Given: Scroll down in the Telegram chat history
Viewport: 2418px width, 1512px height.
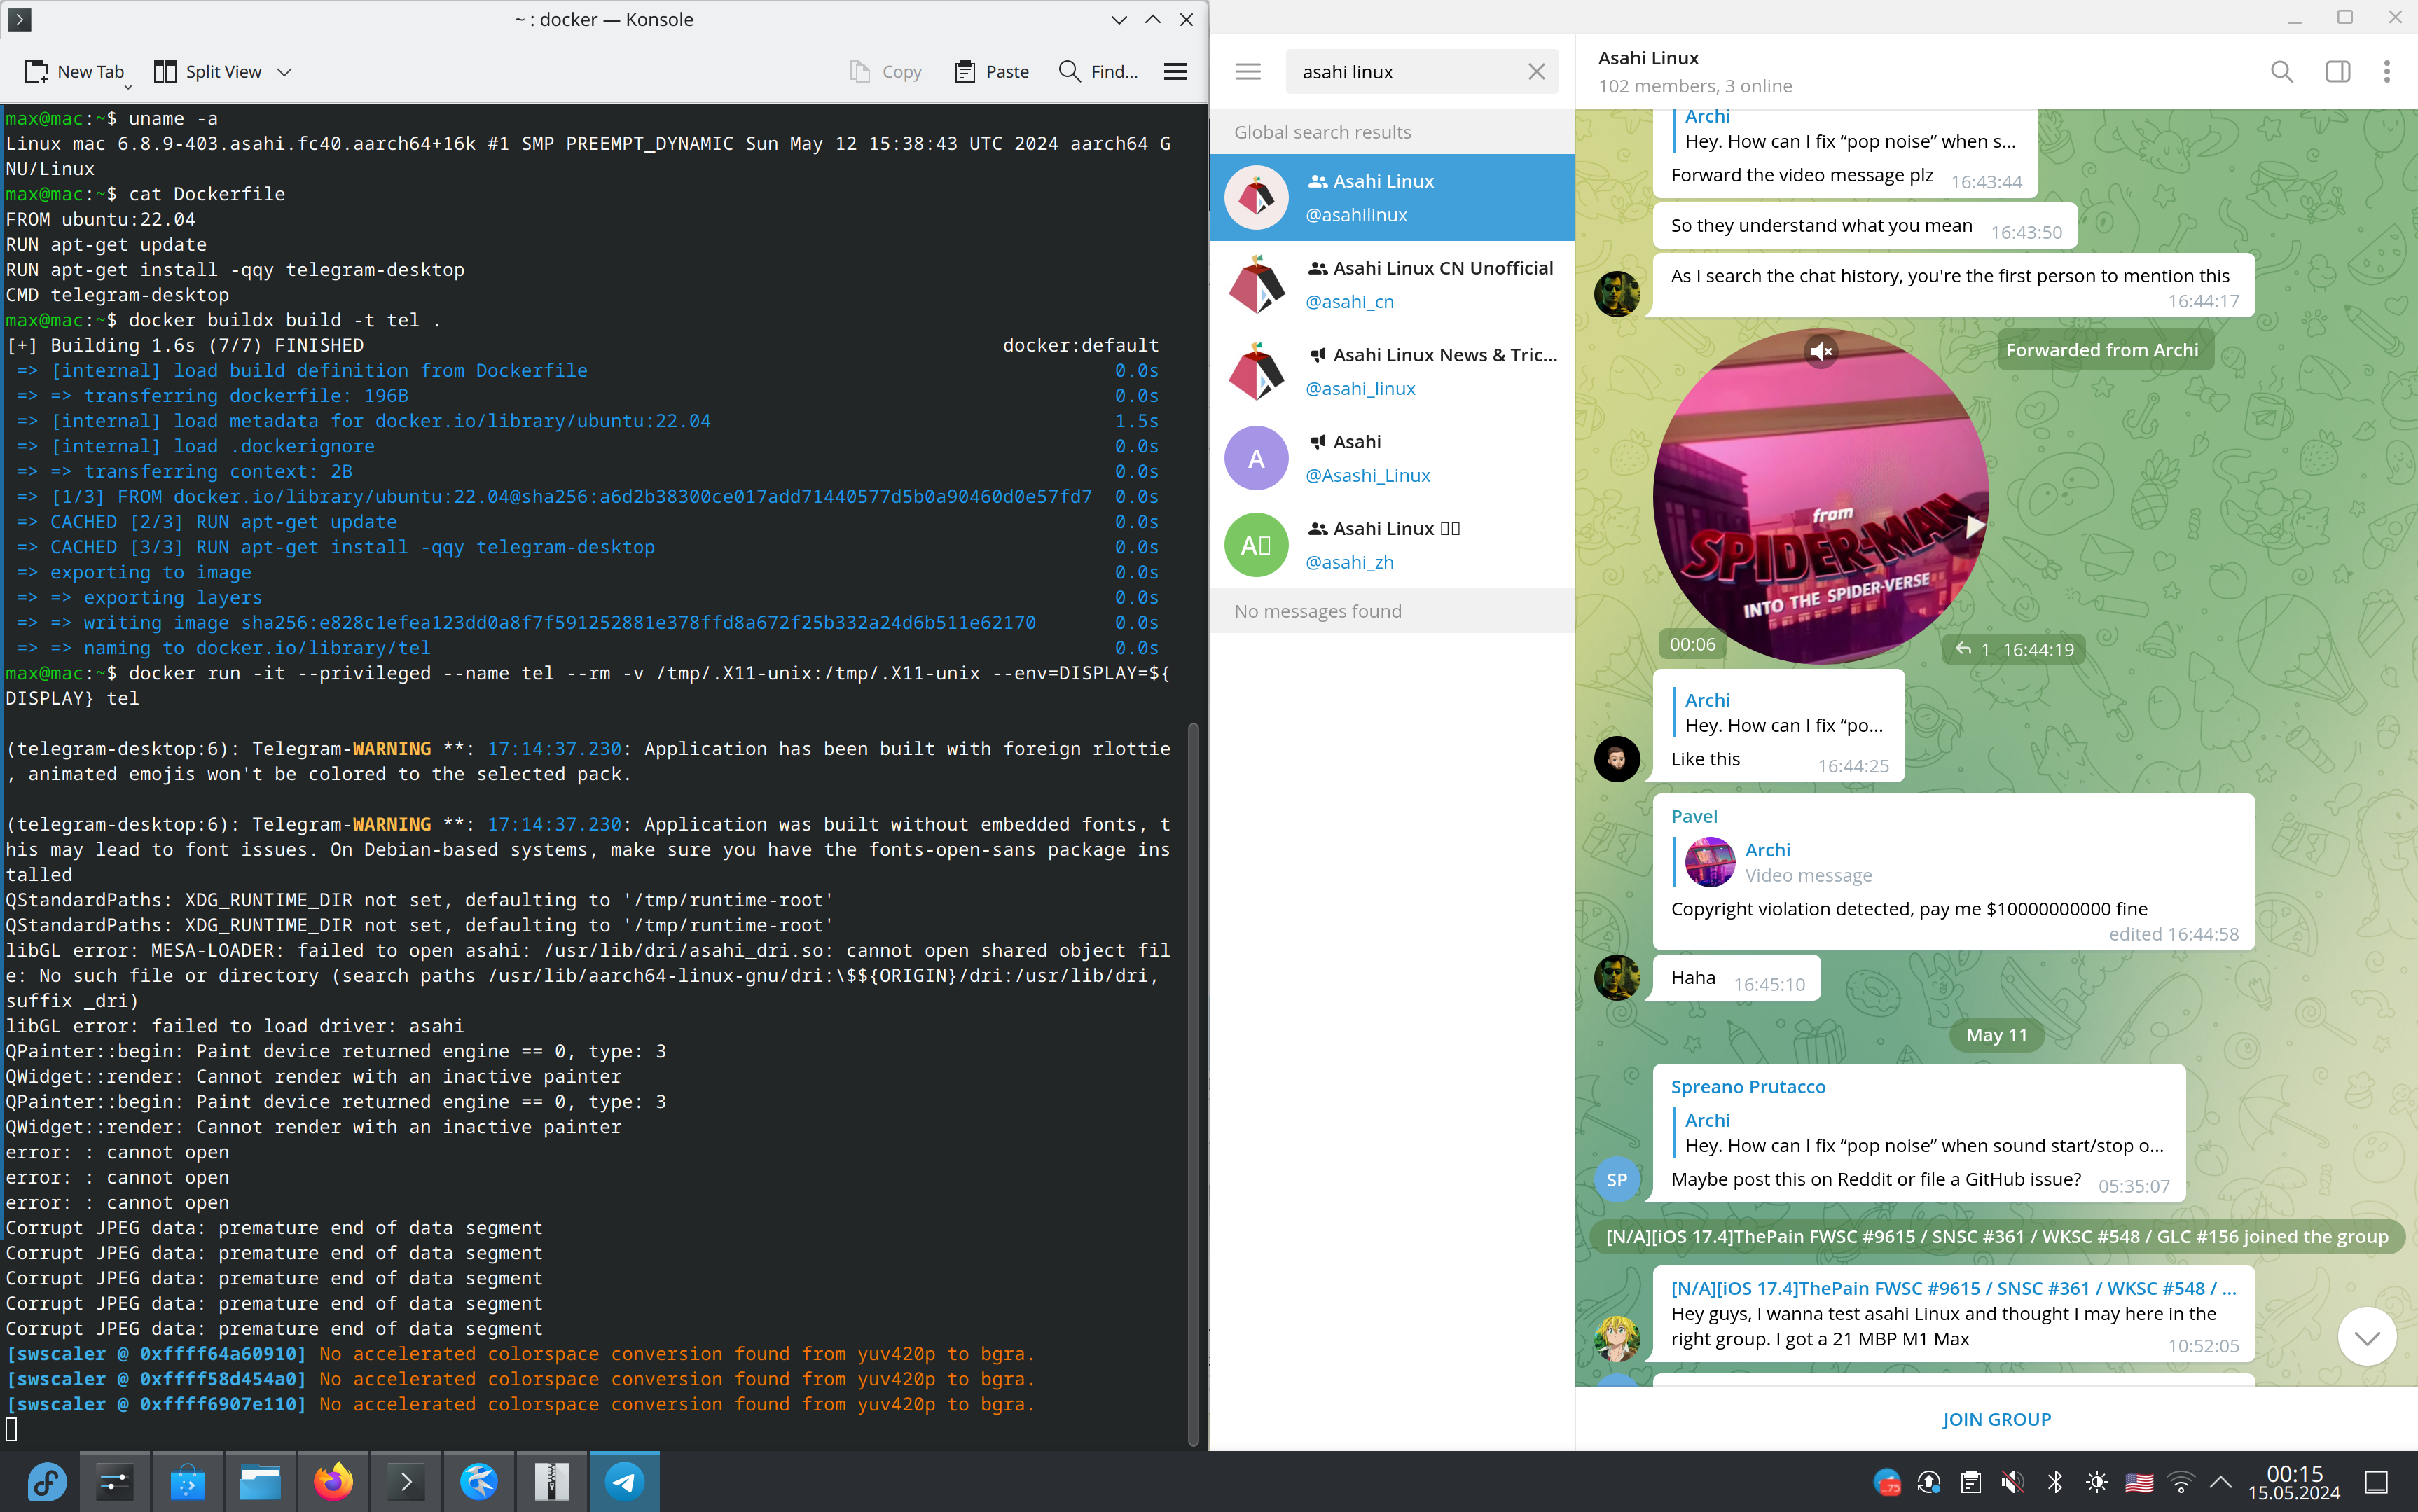Looking at the screenshot, I should (2368, 1338).
